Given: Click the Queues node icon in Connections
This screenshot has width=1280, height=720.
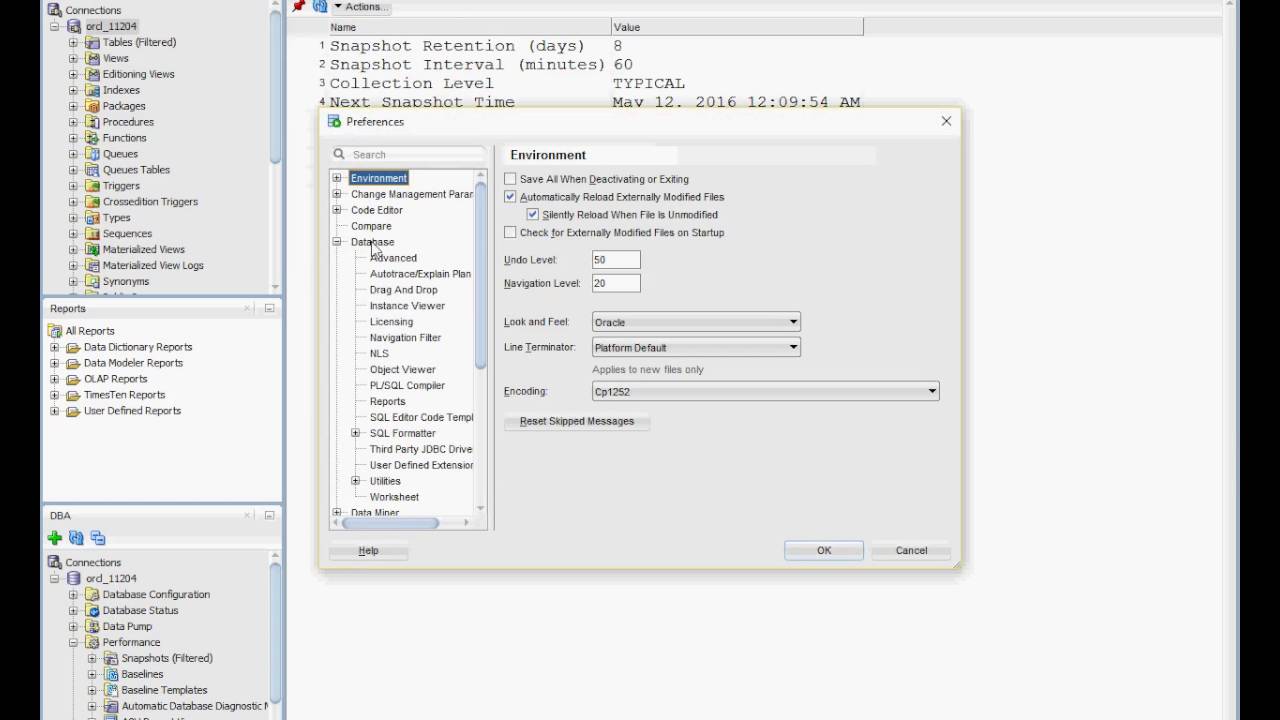Looking at the screenshot, I should (92, 154).
